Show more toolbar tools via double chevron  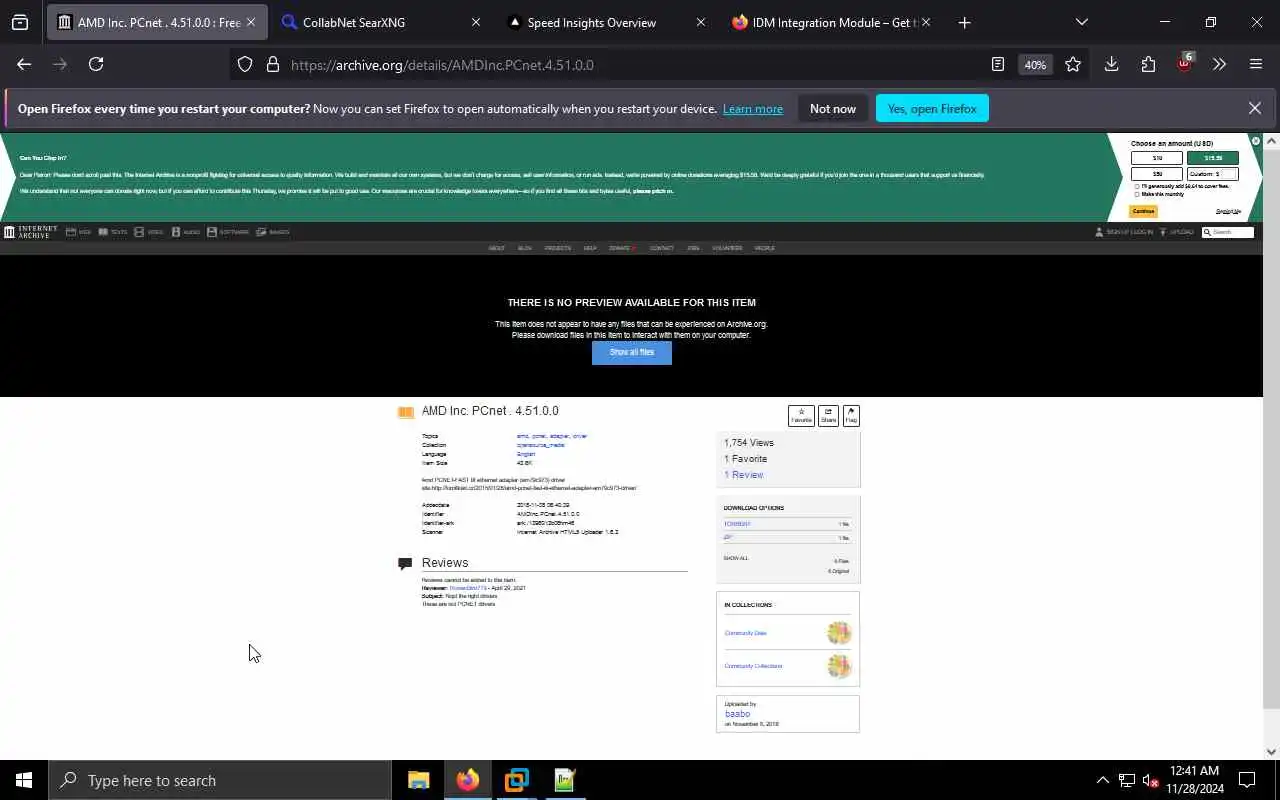click(1219, 64)
